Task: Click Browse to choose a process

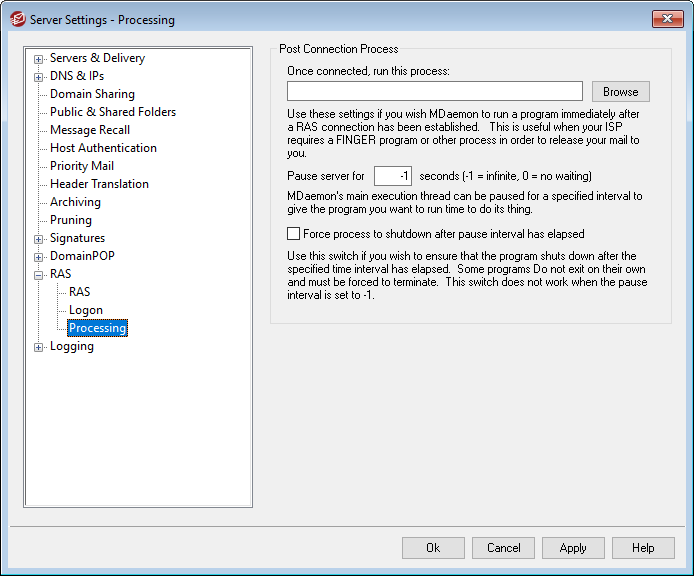Action: (620, 92)
